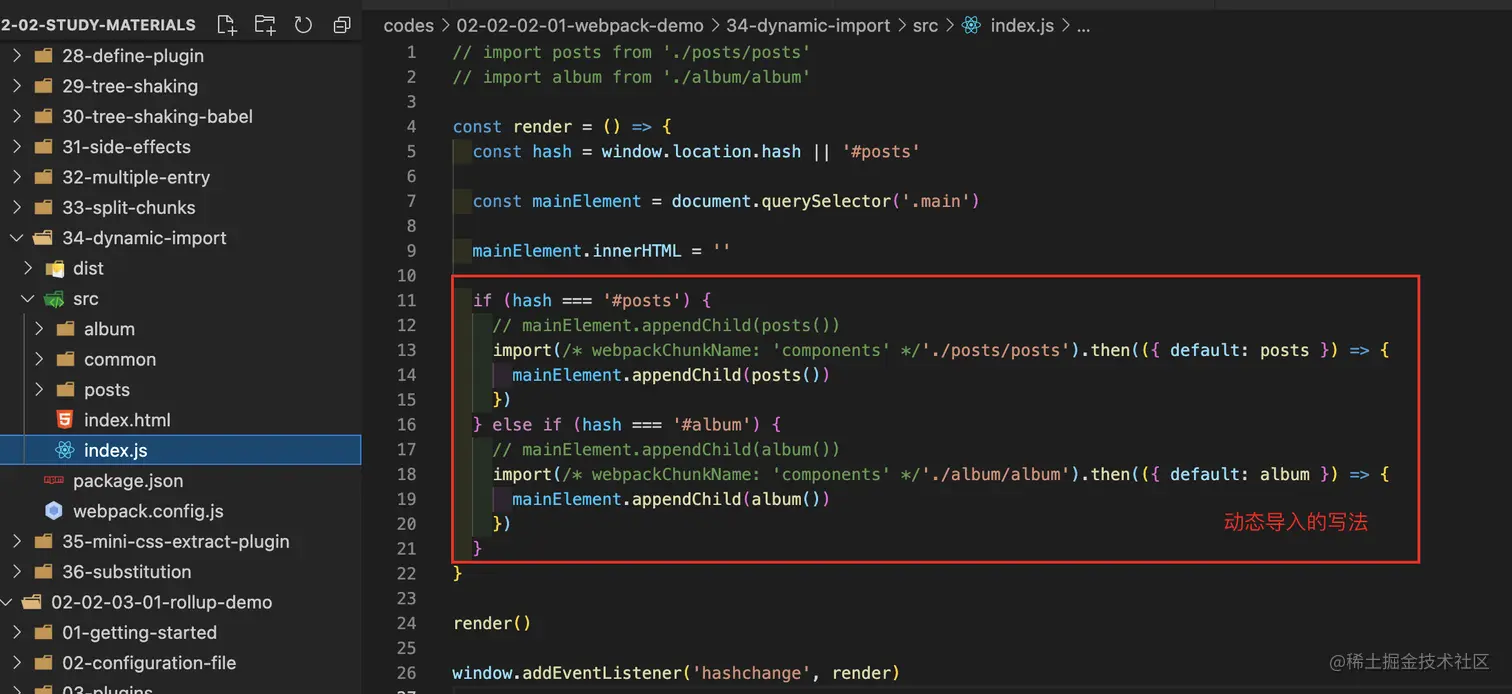Screen dimensions: 1512x694
Task: Open the common folder under src
Action: 120,359
